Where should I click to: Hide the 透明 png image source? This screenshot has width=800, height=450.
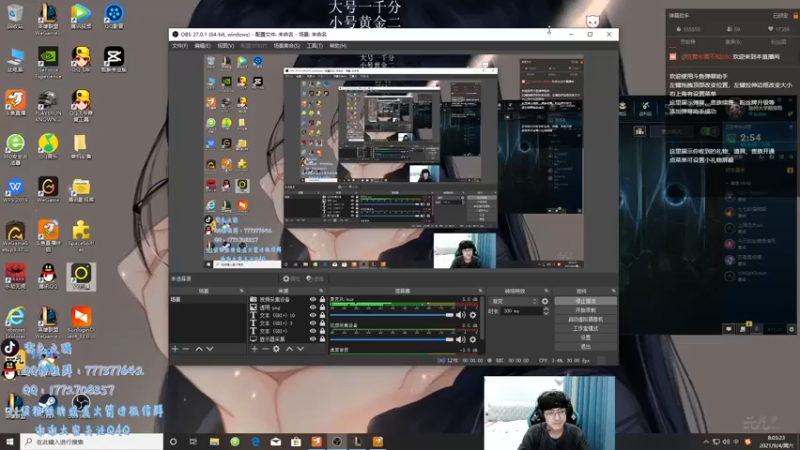[313, 307]
